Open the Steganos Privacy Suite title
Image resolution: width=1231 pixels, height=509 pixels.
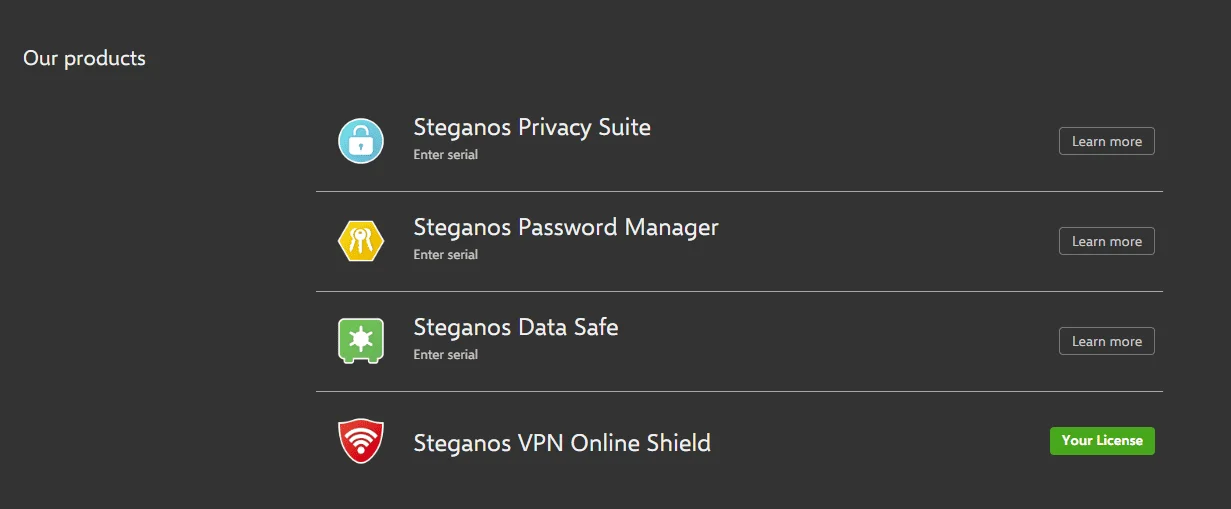pos(532,128)
